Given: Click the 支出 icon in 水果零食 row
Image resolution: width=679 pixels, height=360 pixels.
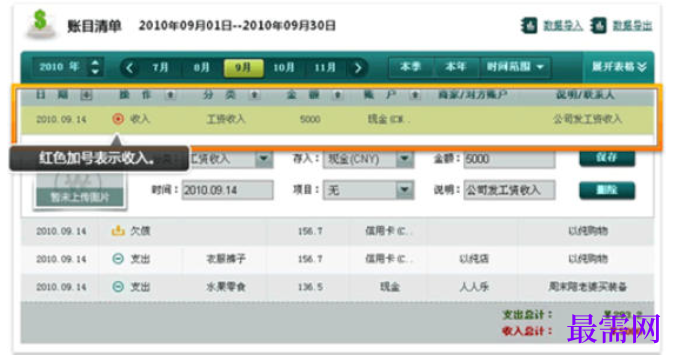Looking at the screenshot, I should coord(118,287).
